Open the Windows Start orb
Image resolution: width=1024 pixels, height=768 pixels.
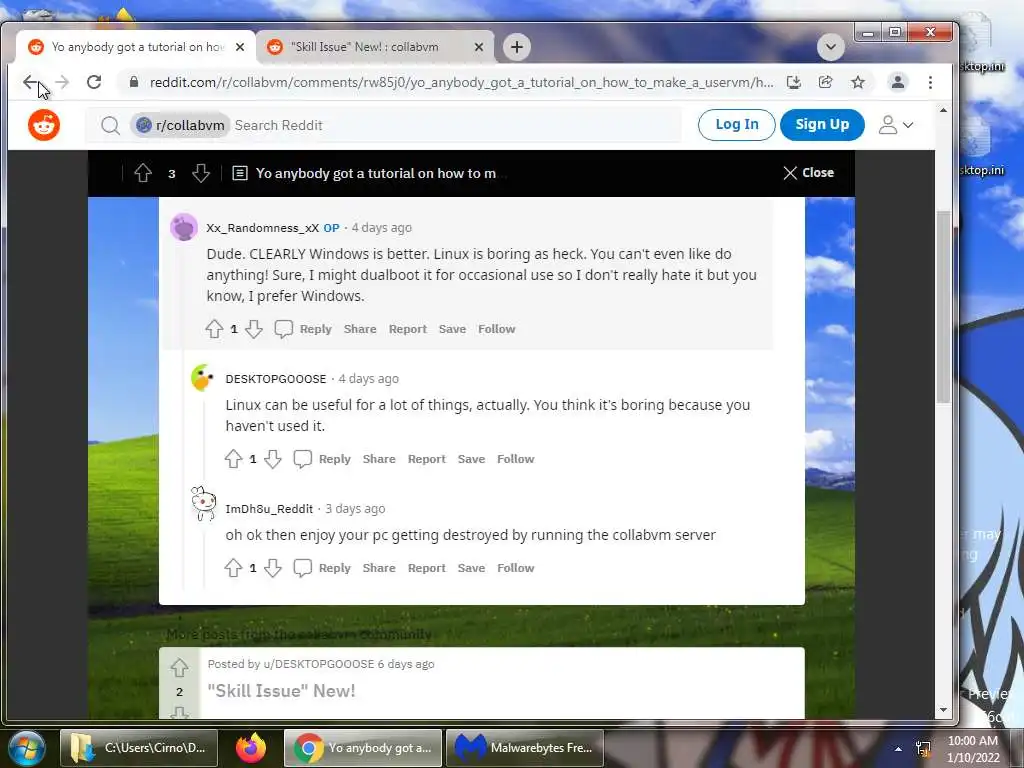point(26,748)
